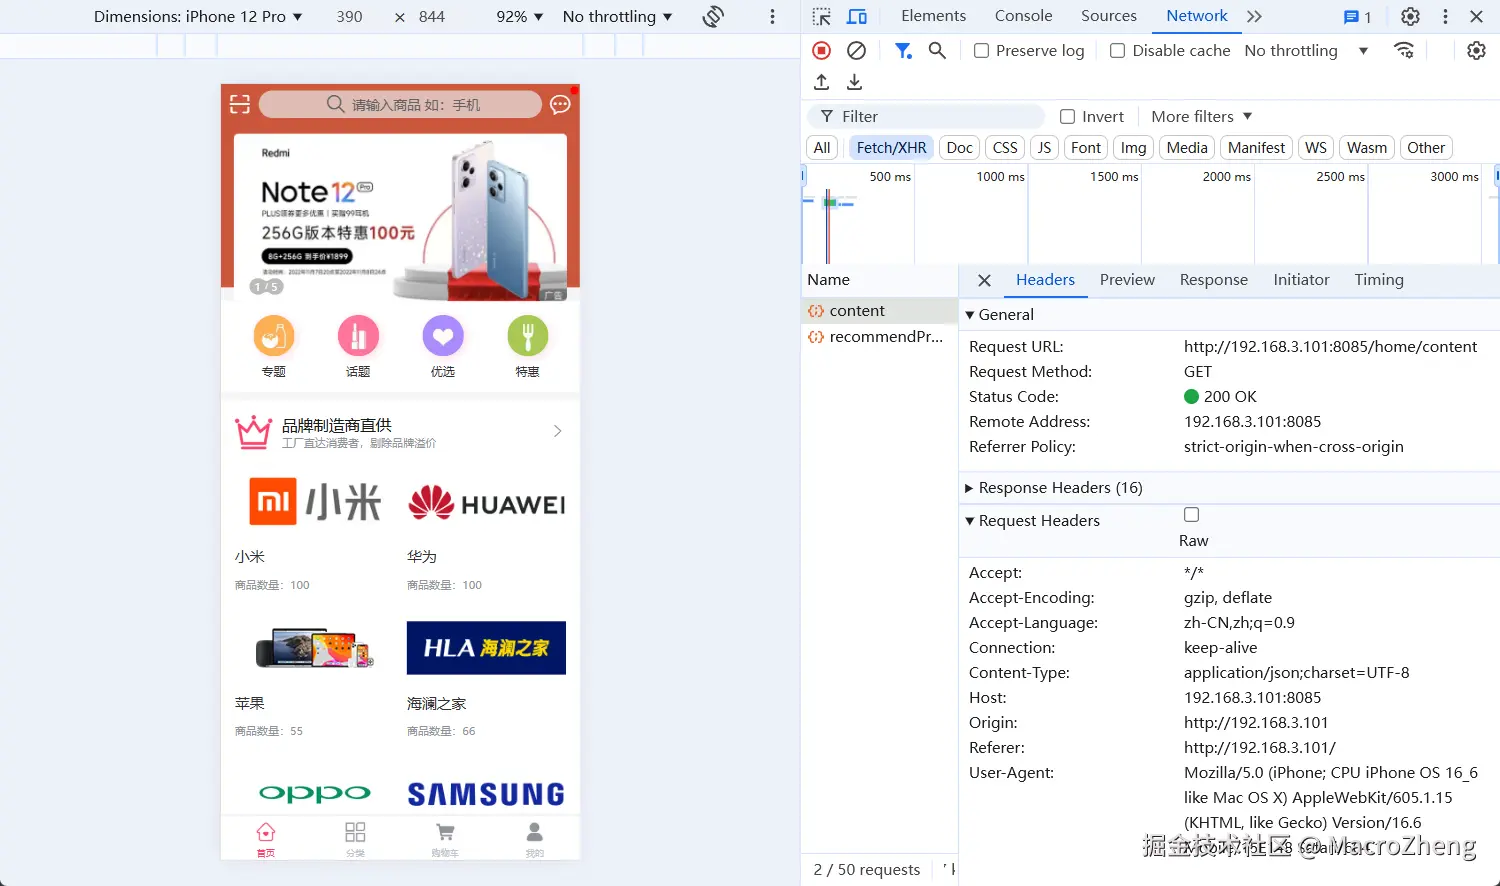Open network conditions wifi icon
The width and height of the screenshot is (1500, 886).
point(1404,51)
